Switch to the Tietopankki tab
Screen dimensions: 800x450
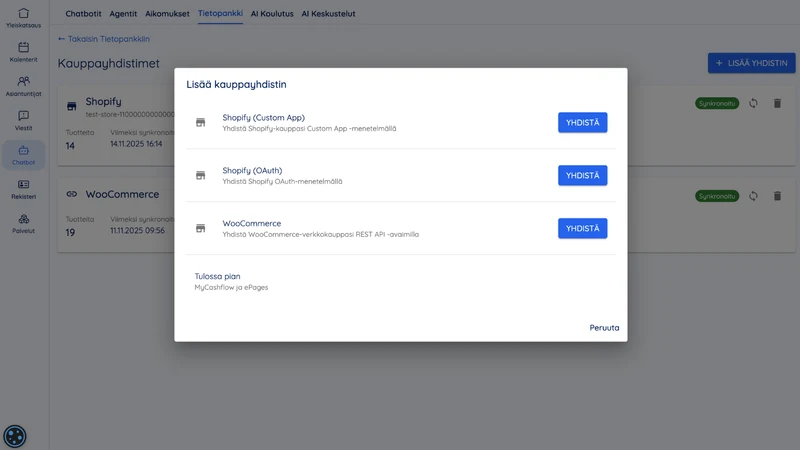(220, 13)
